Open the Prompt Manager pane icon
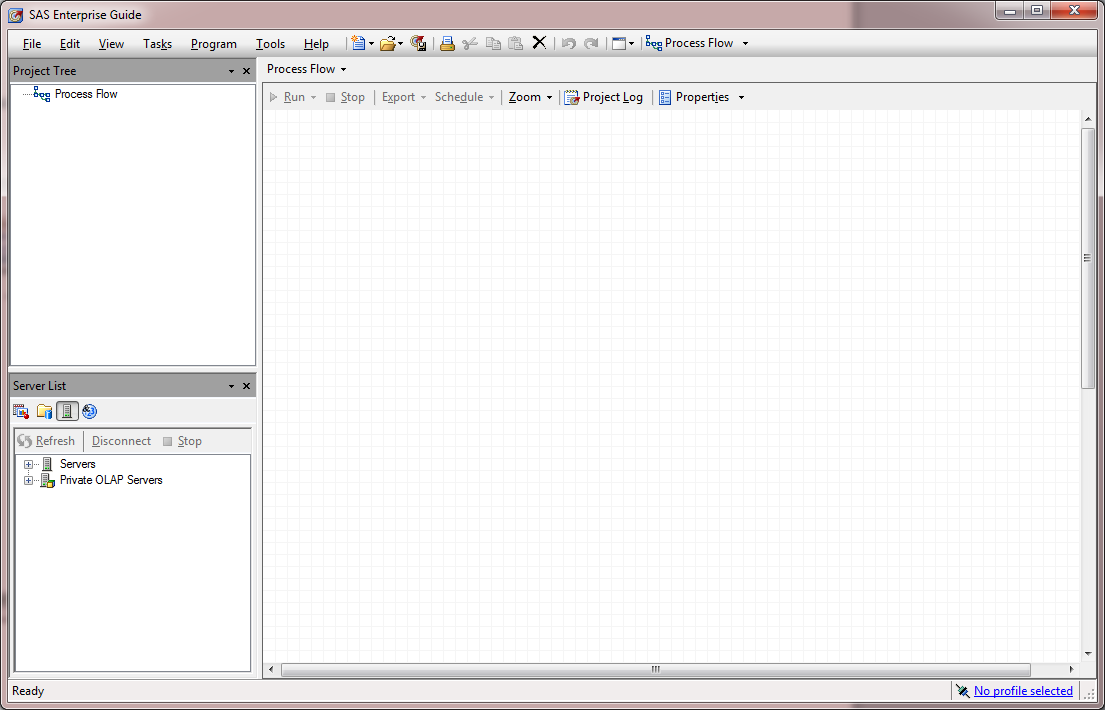The width and height of the screenshot is (1105, 710). [x=90, y=411]
